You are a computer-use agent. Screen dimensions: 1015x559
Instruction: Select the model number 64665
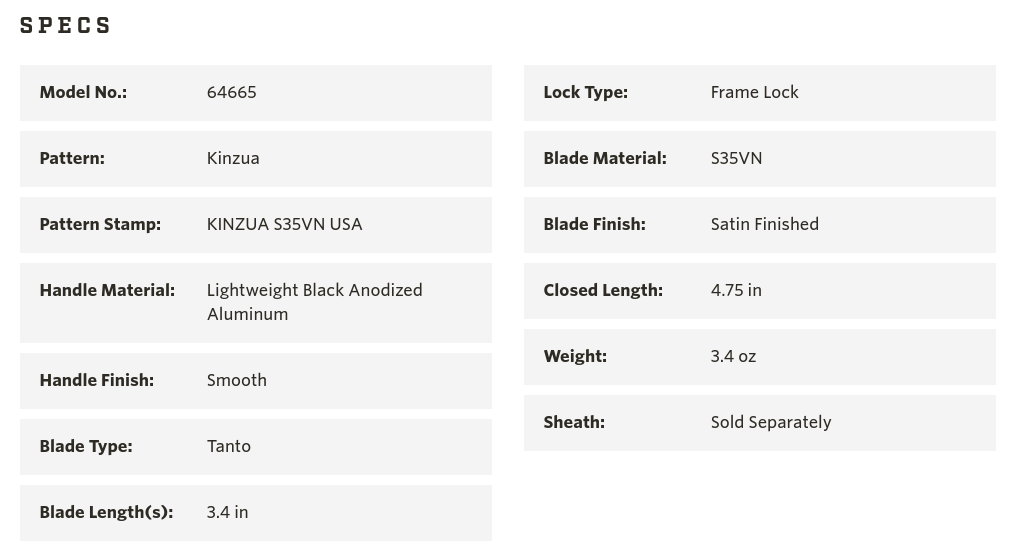232,93
